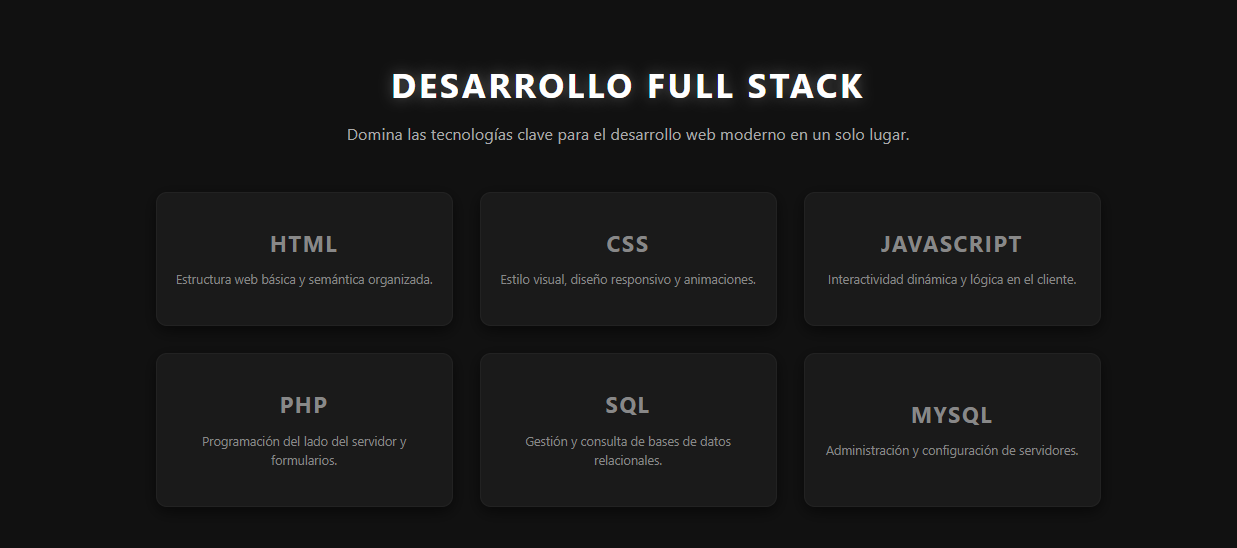Click the HTML title text
Viewport: 1237px width, 548px height.
pyautogui.click(x=304, y=244)
